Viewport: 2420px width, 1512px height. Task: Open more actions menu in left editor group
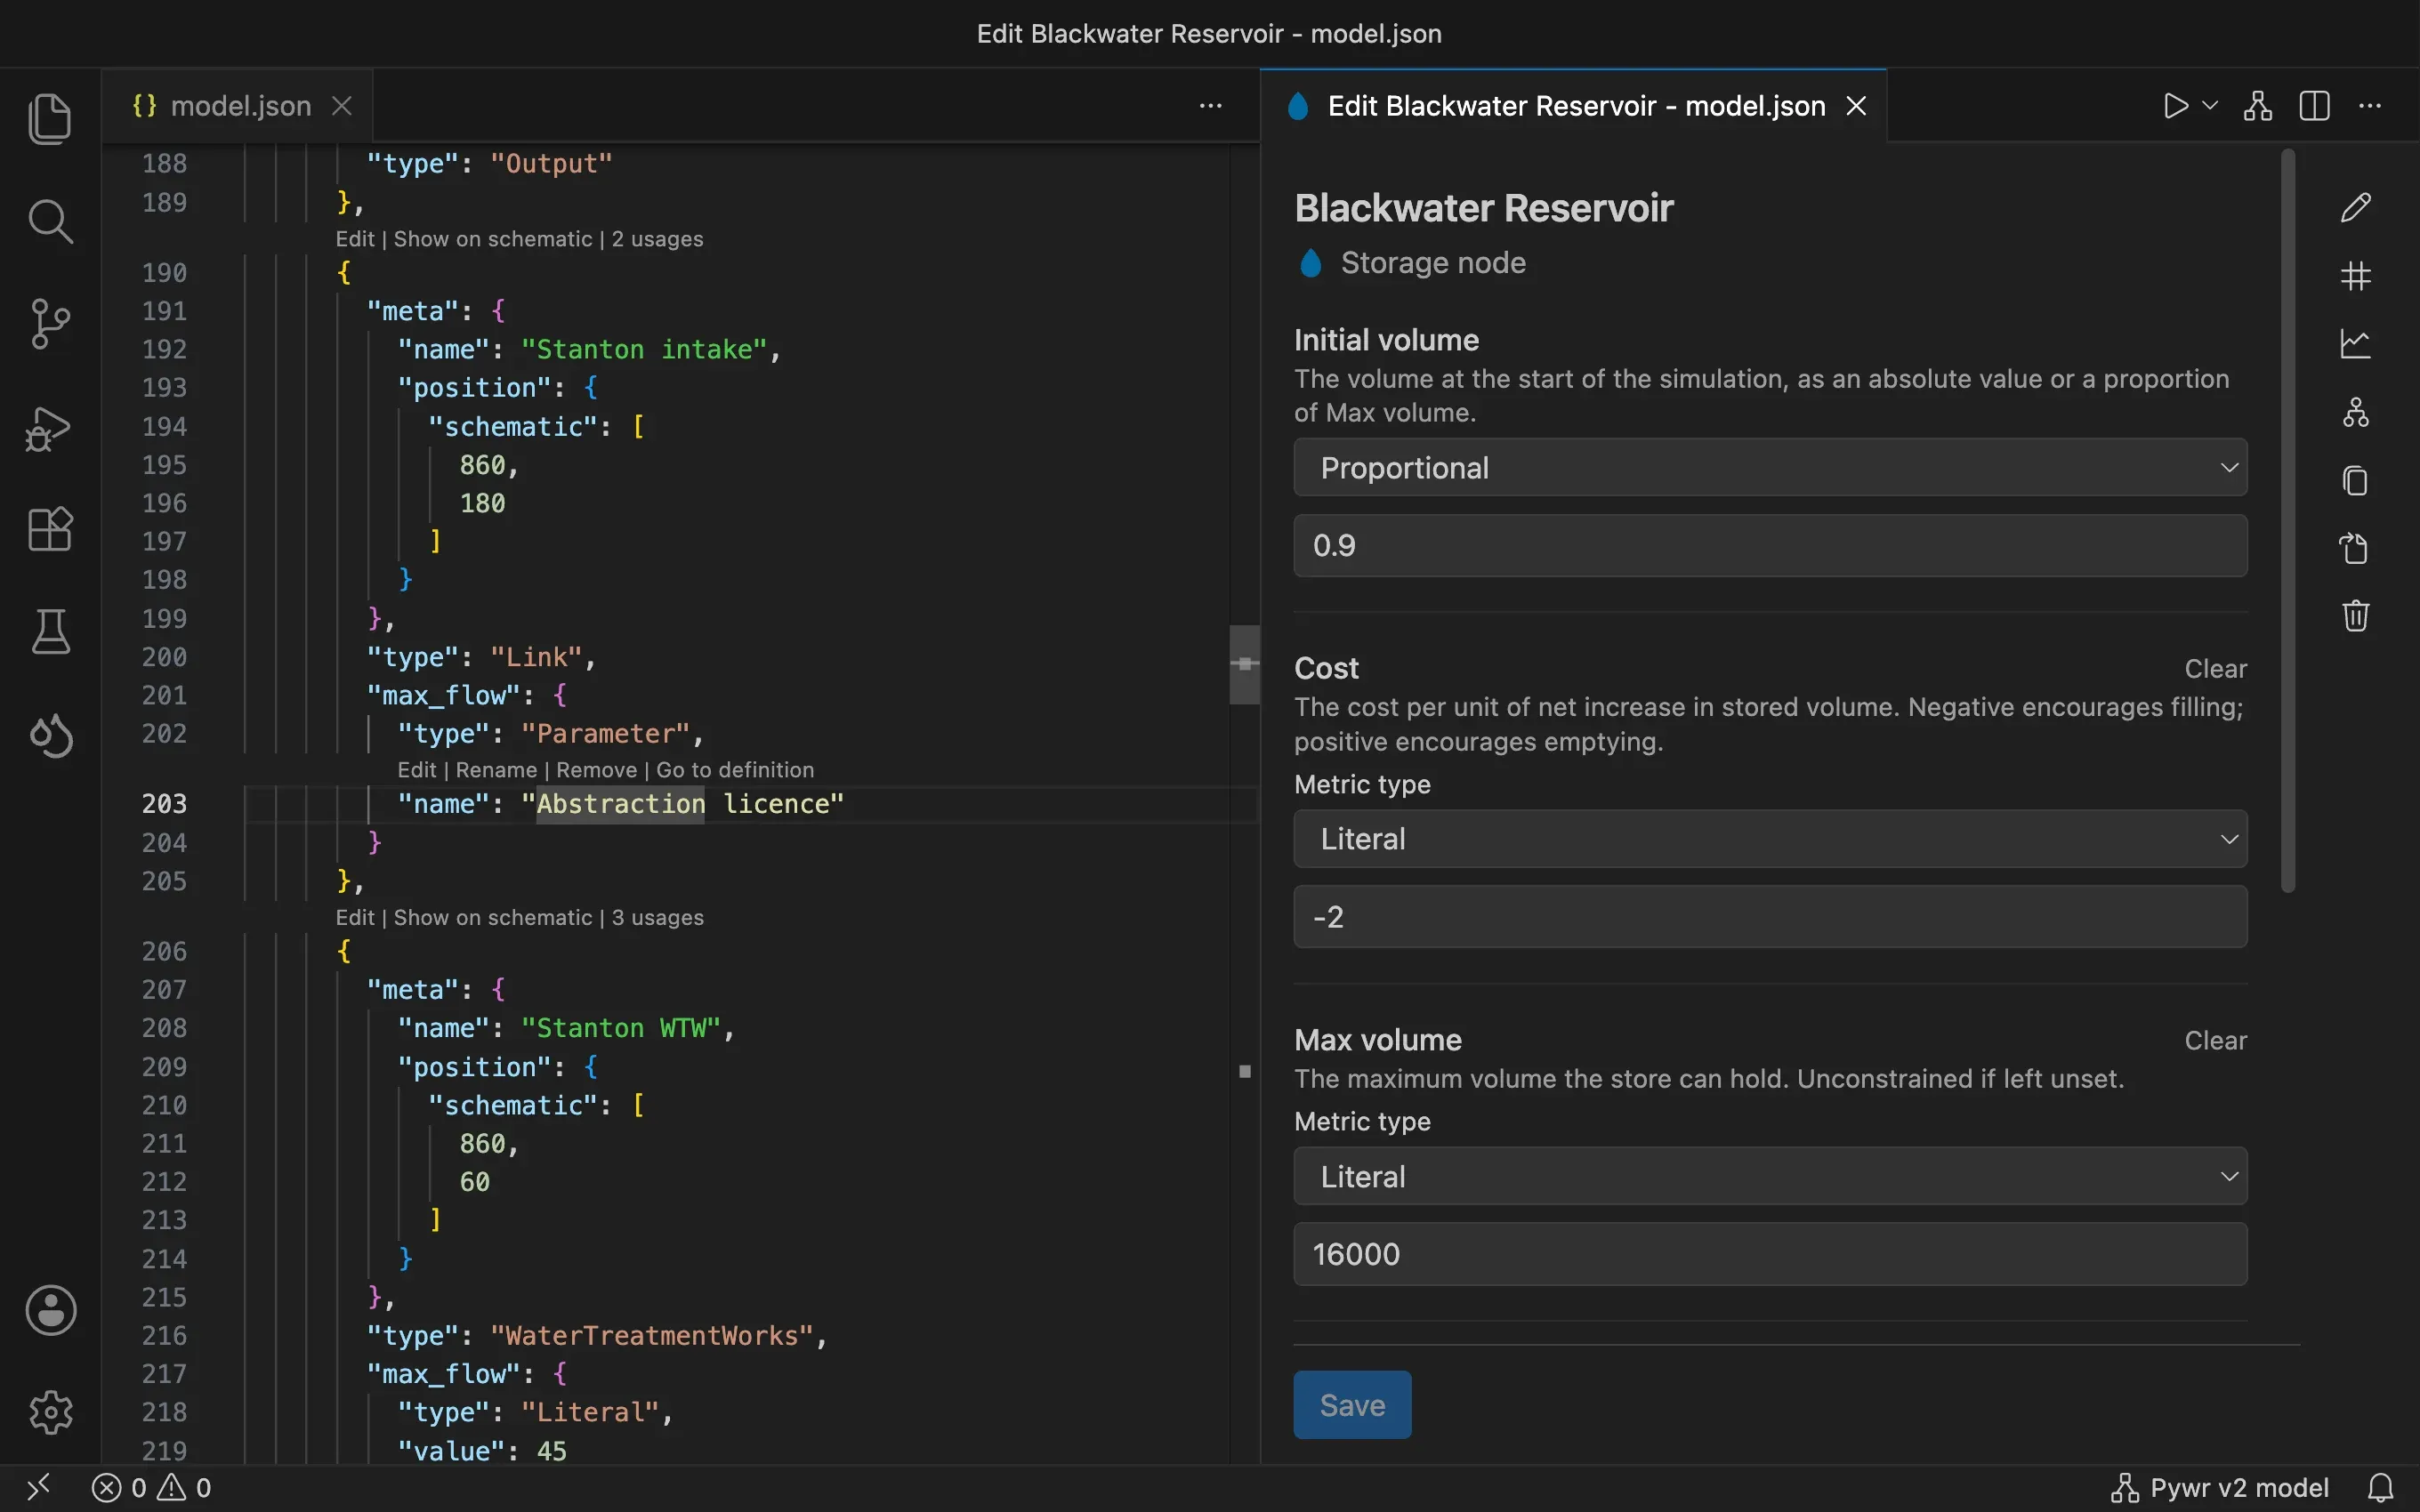[1210, 106]
